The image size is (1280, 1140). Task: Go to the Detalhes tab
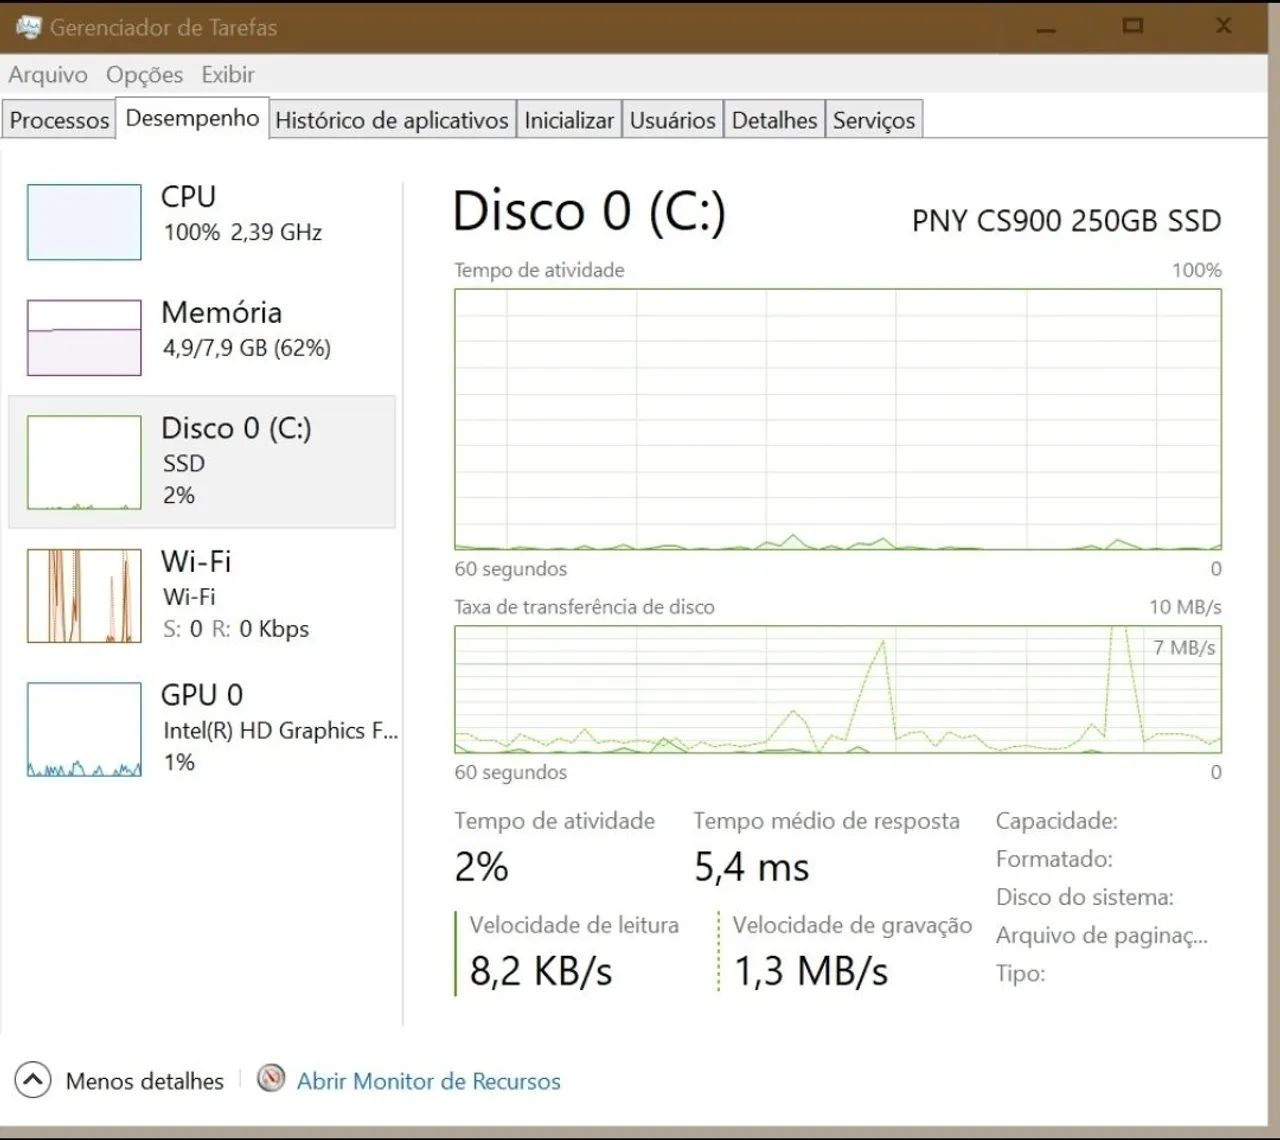[774, 120]
